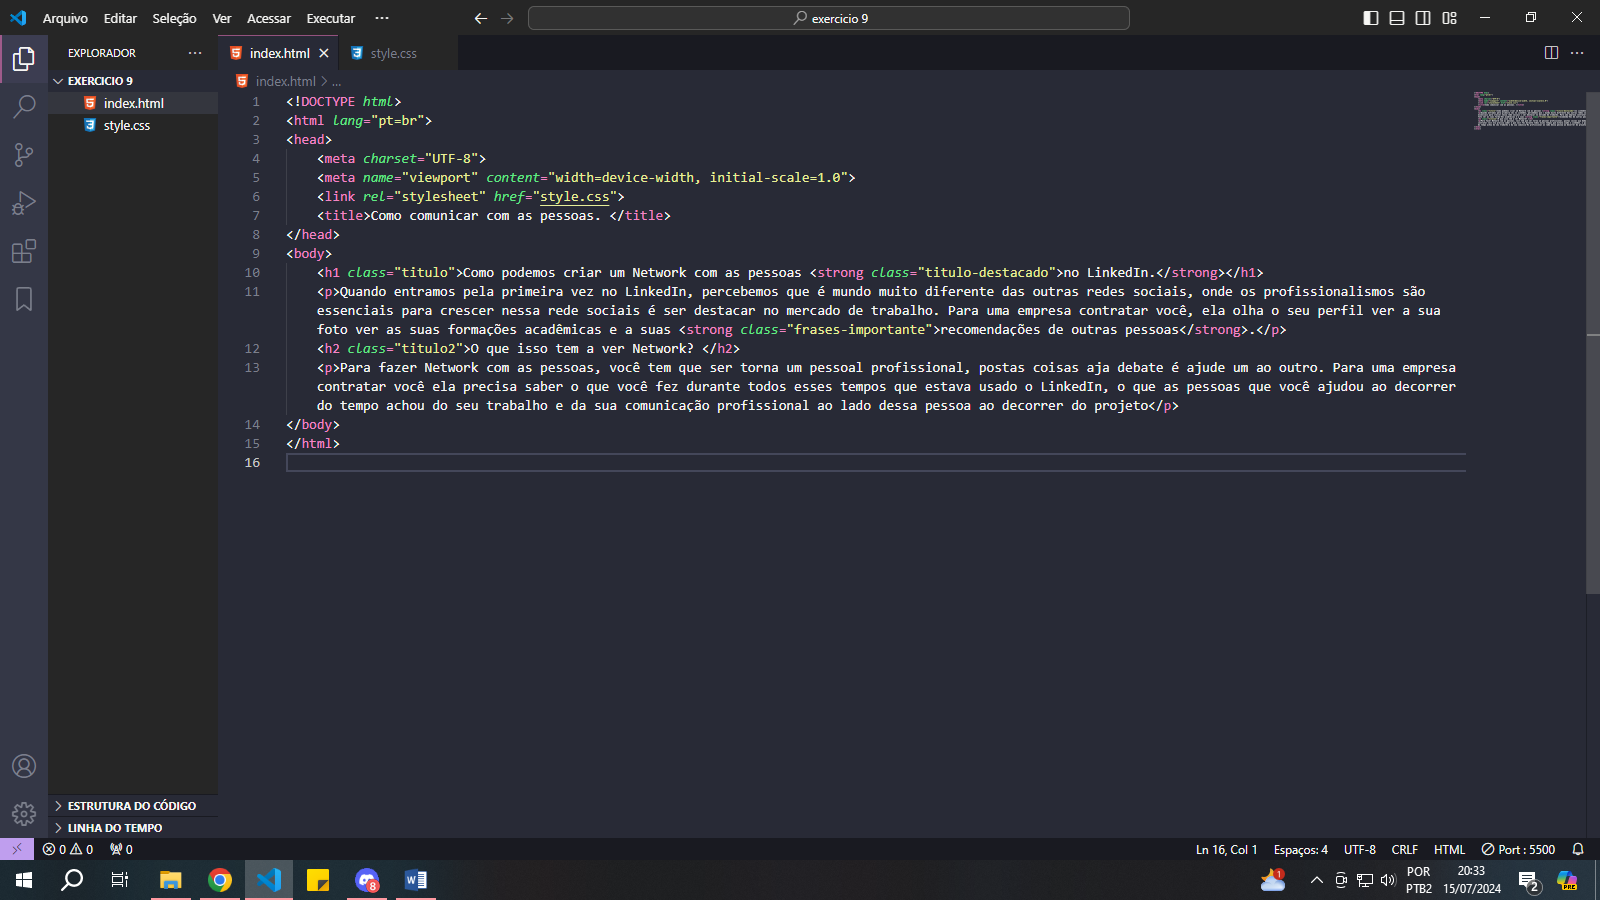Open volume control in system tray
Screen dimensions: 1600x900
[x=1388, y=880]
